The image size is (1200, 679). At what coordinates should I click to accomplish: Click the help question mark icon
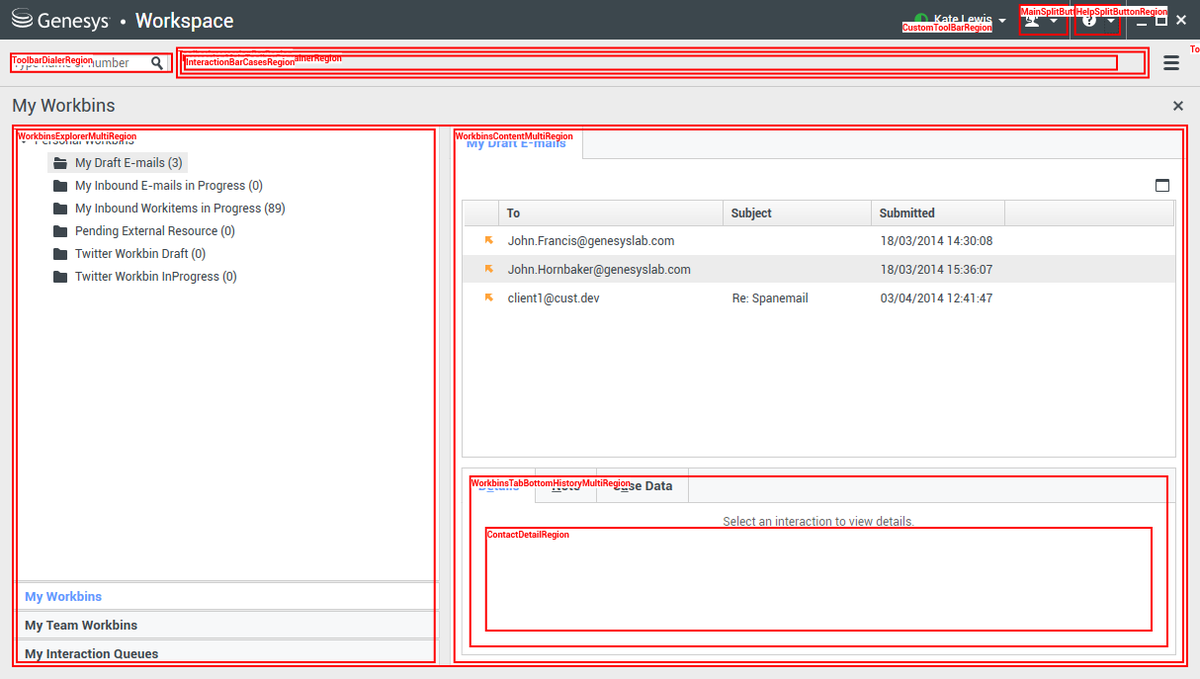tap(1089, 20)
